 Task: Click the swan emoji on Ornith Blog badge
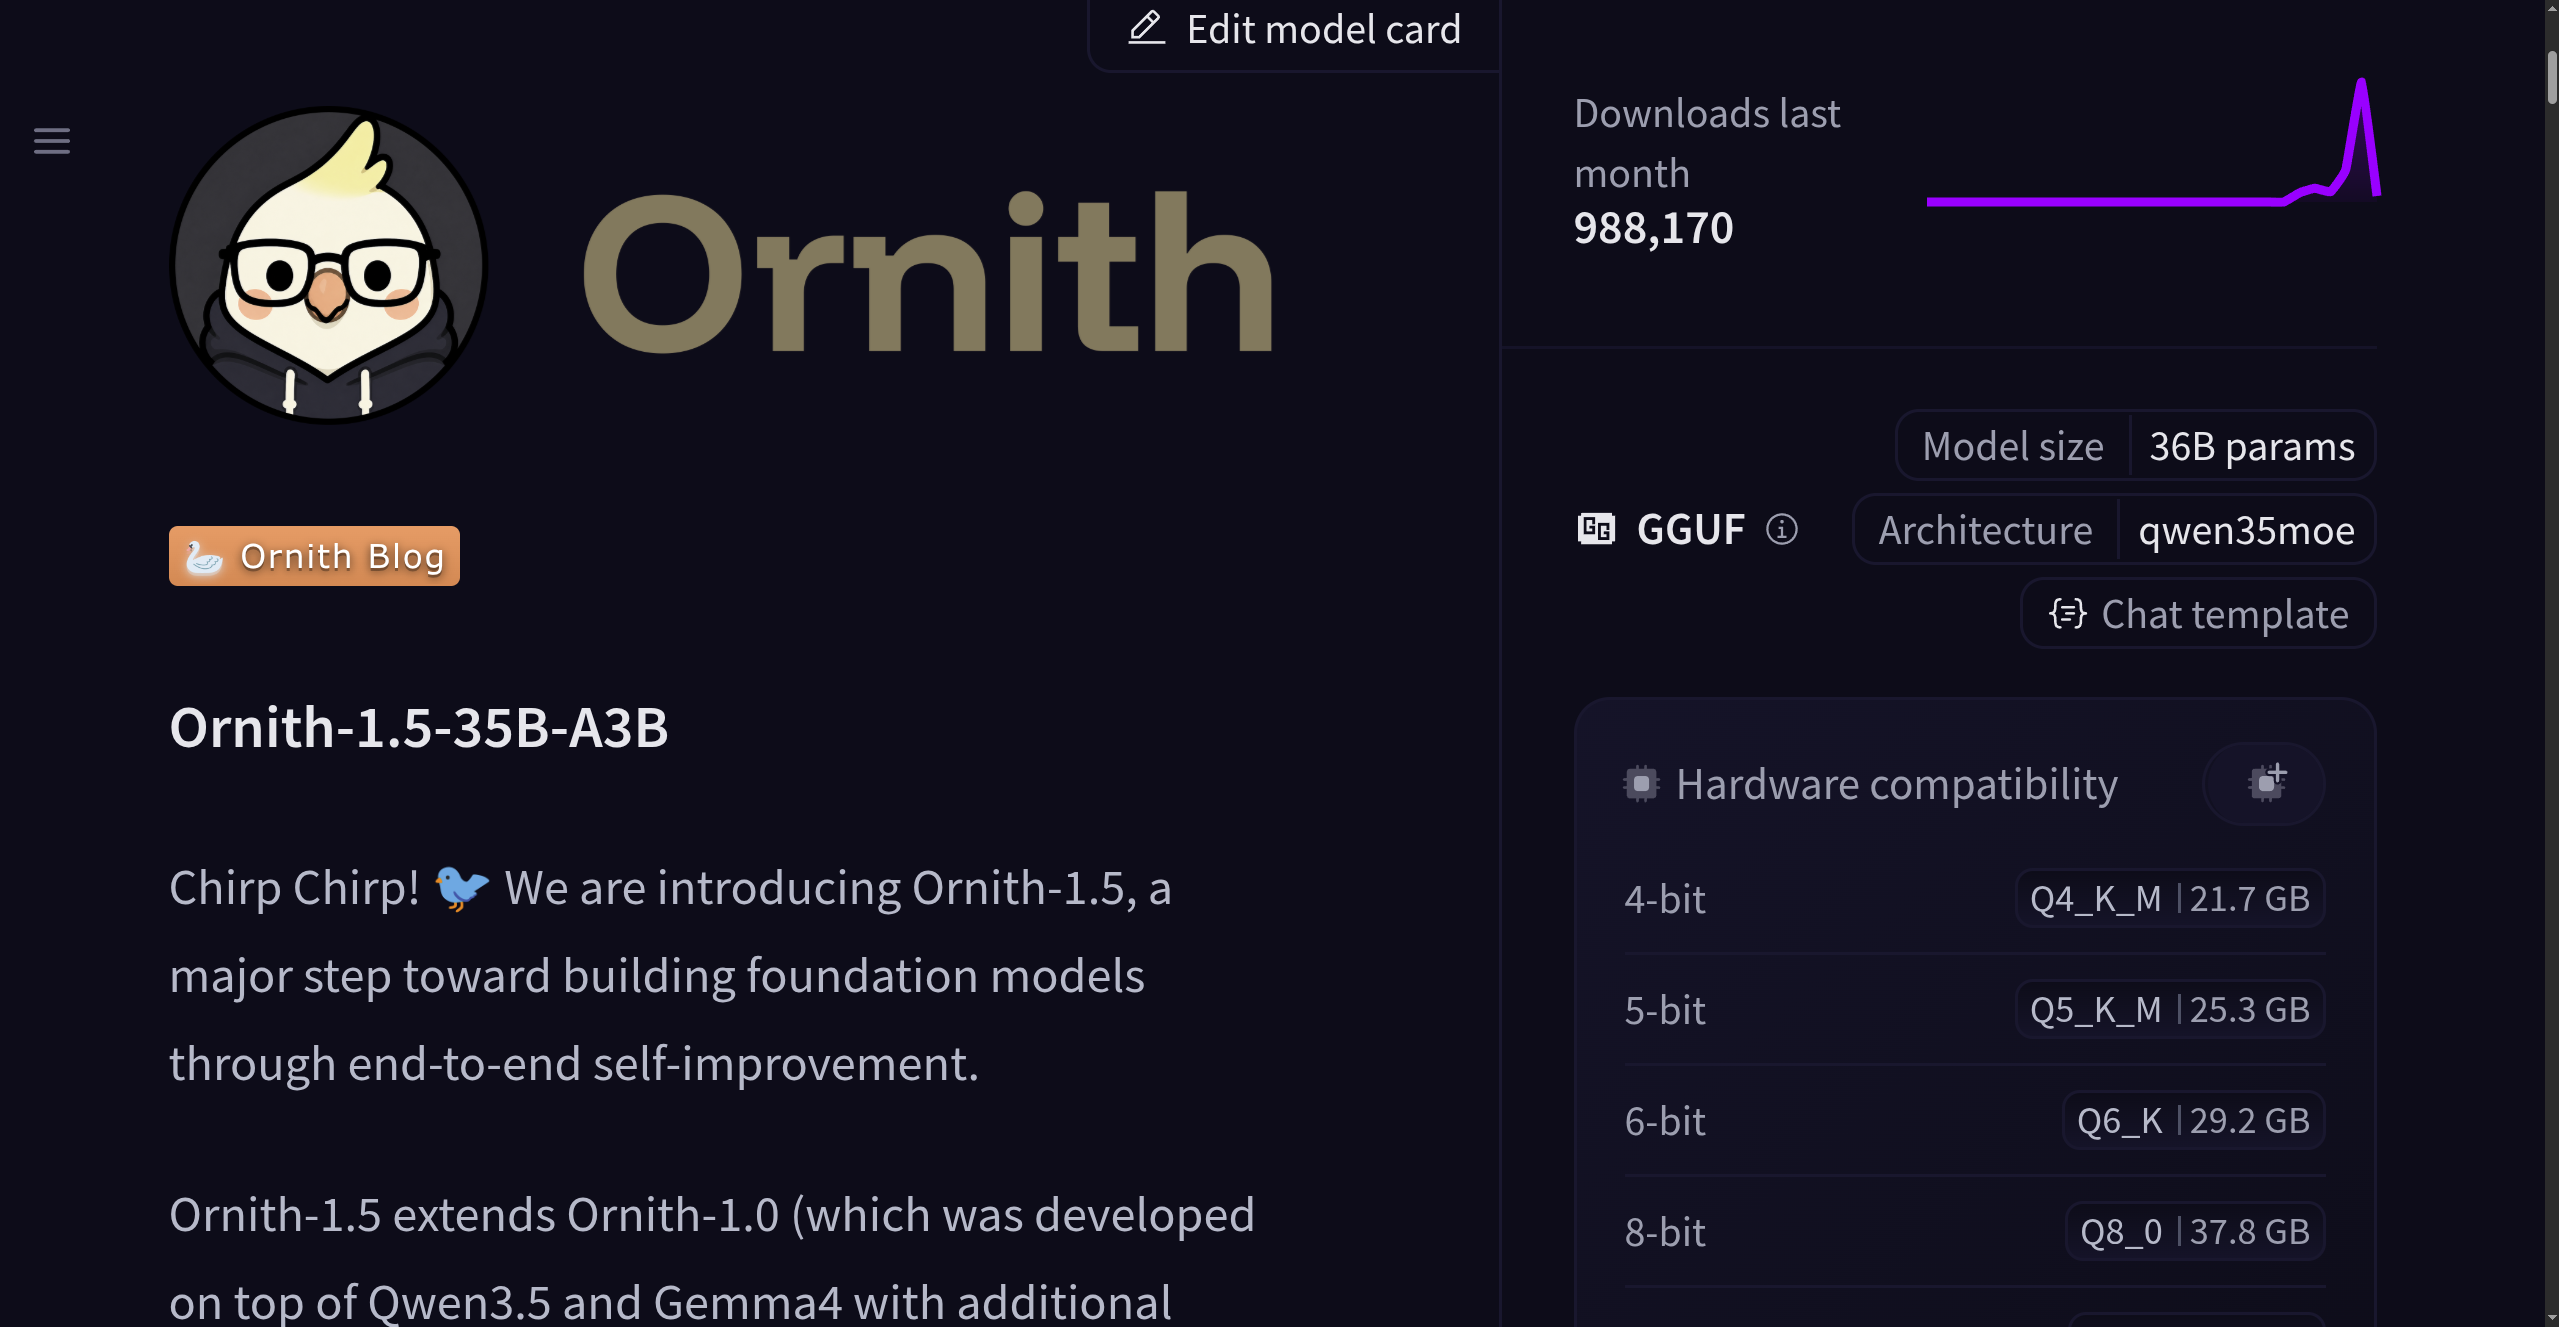[204, 557]
